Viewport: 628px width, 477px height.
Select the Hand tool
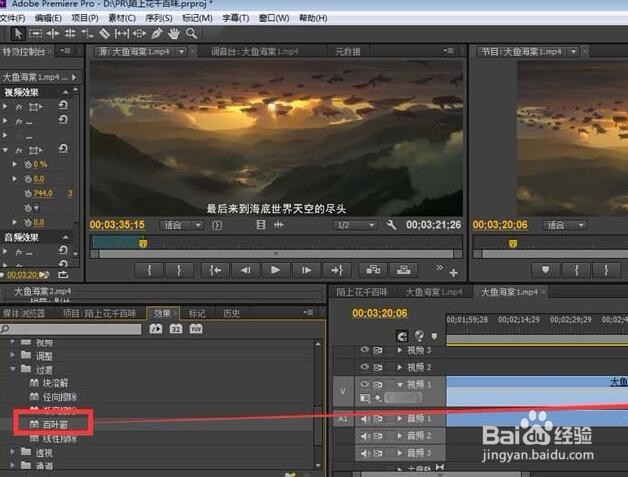pos(174,34)
